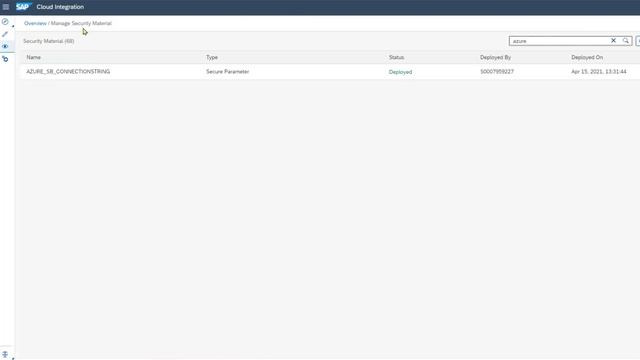Click Manage Security Material breadcrumb text
640x360 pixels.
pos(81,23)
